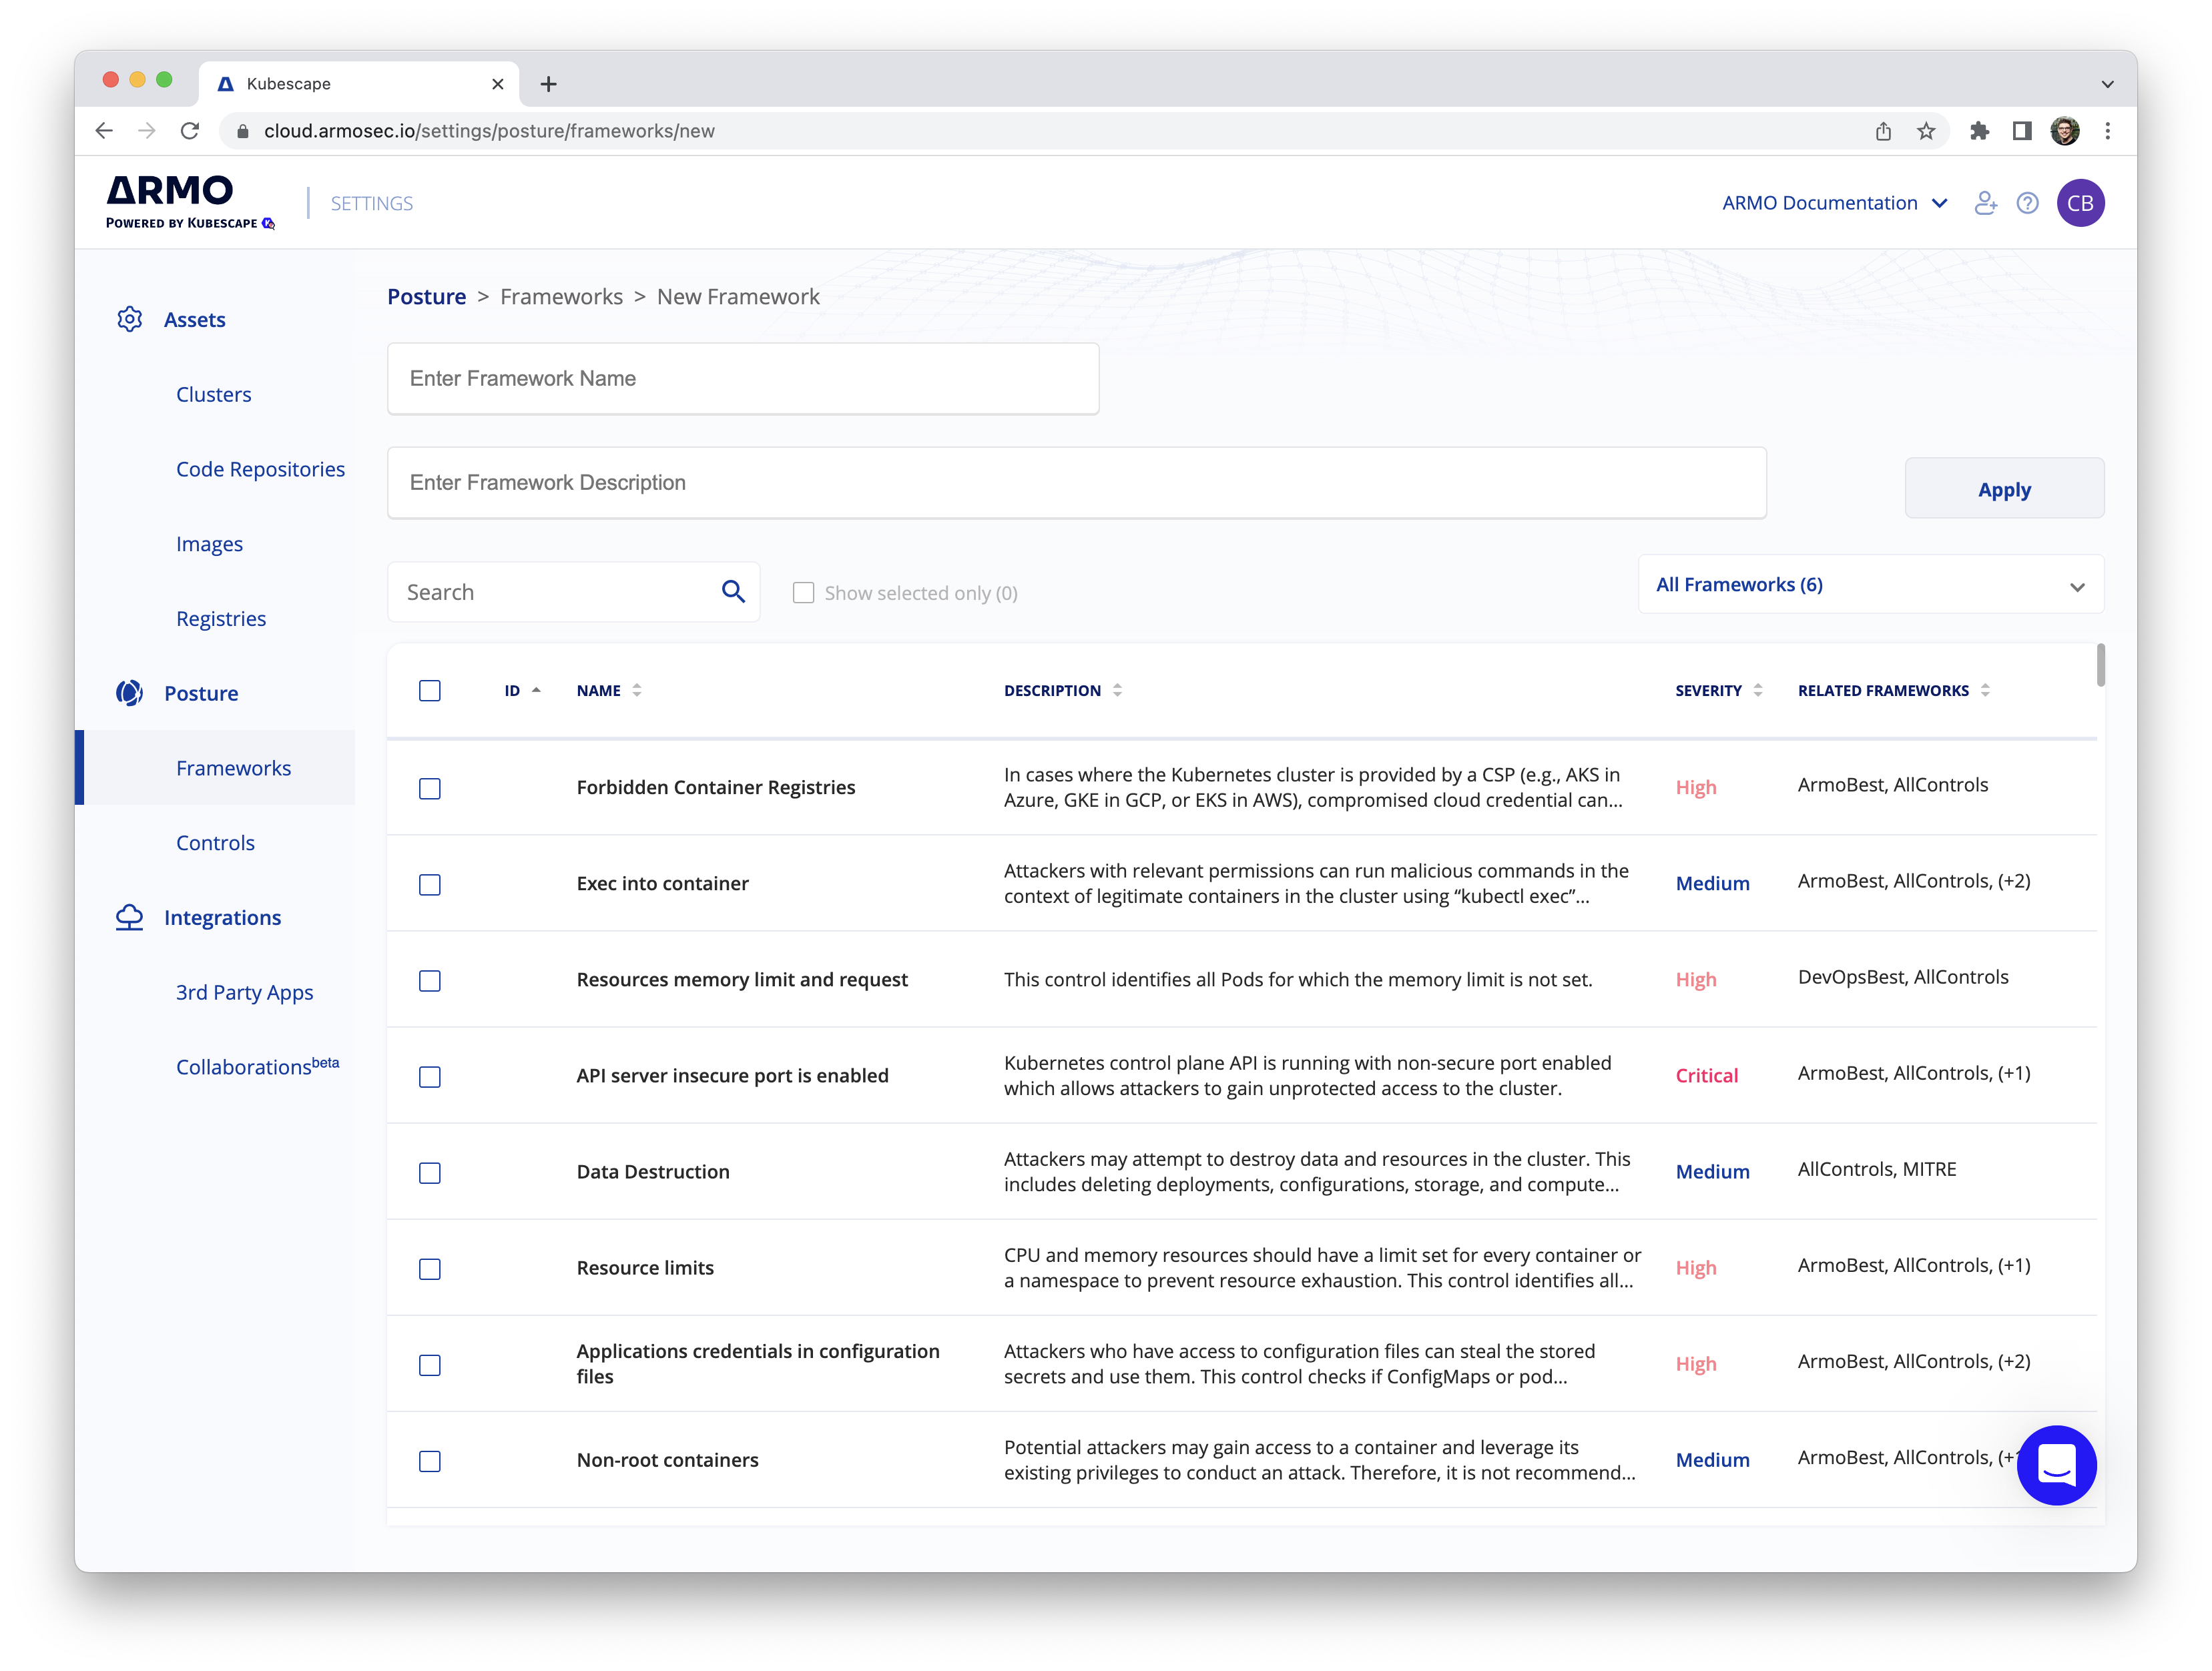The width and height of the screenshot is (2212, 1671).
Task: Click the Posture sidebar icon
Action: point(129,693)
